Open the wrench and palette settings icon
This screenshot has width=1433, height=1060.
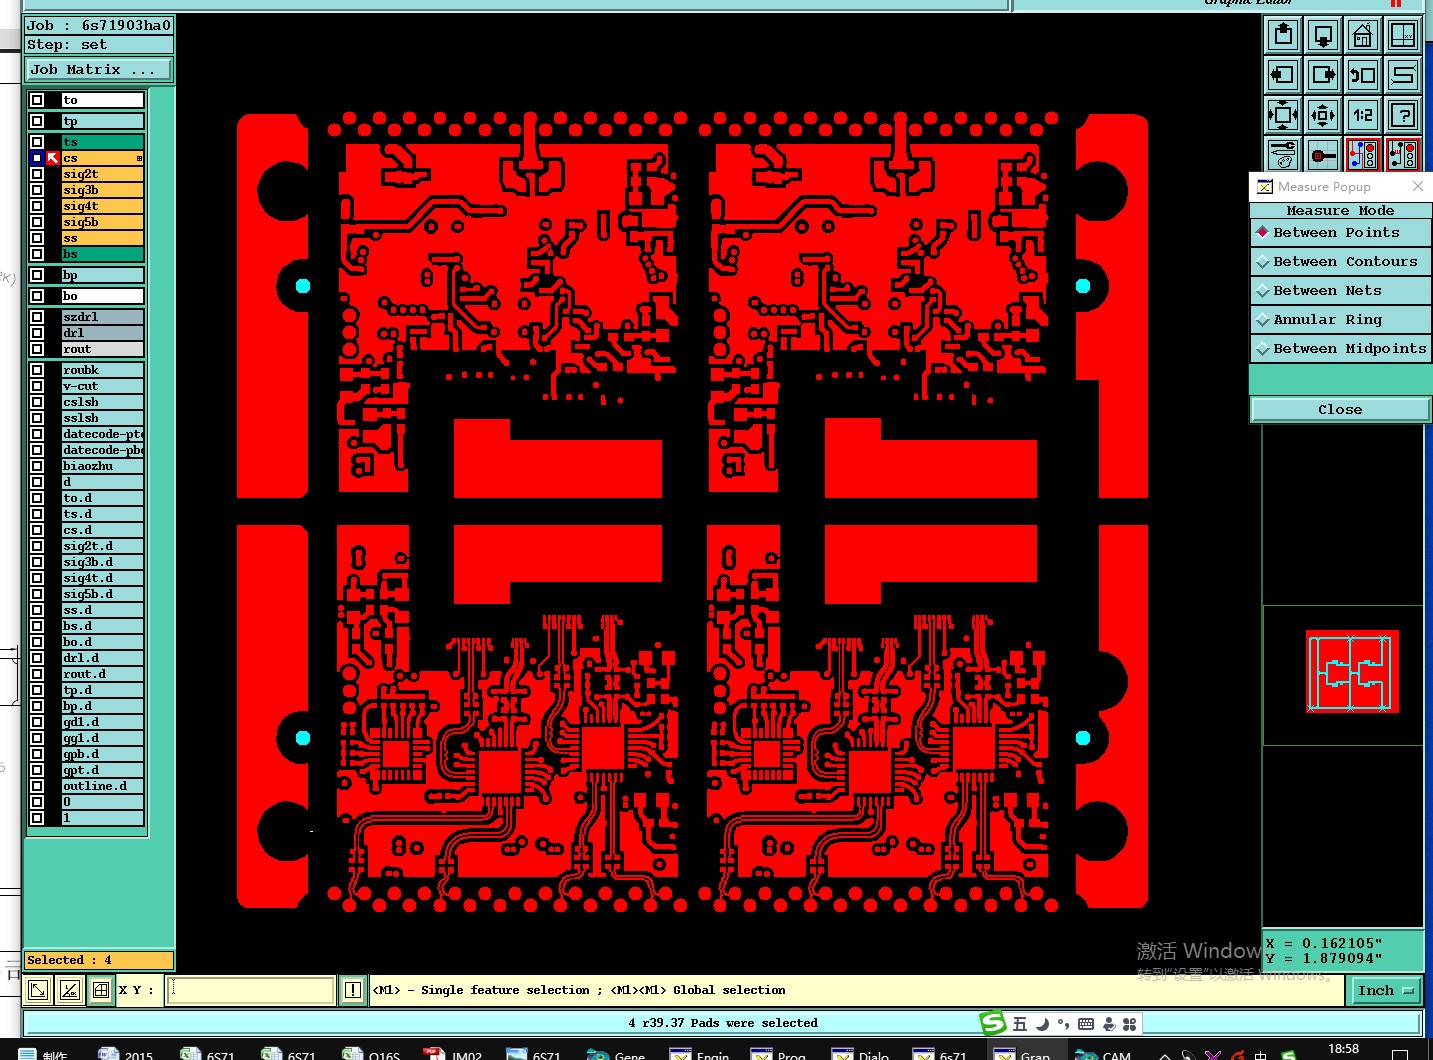[1283, 154]
